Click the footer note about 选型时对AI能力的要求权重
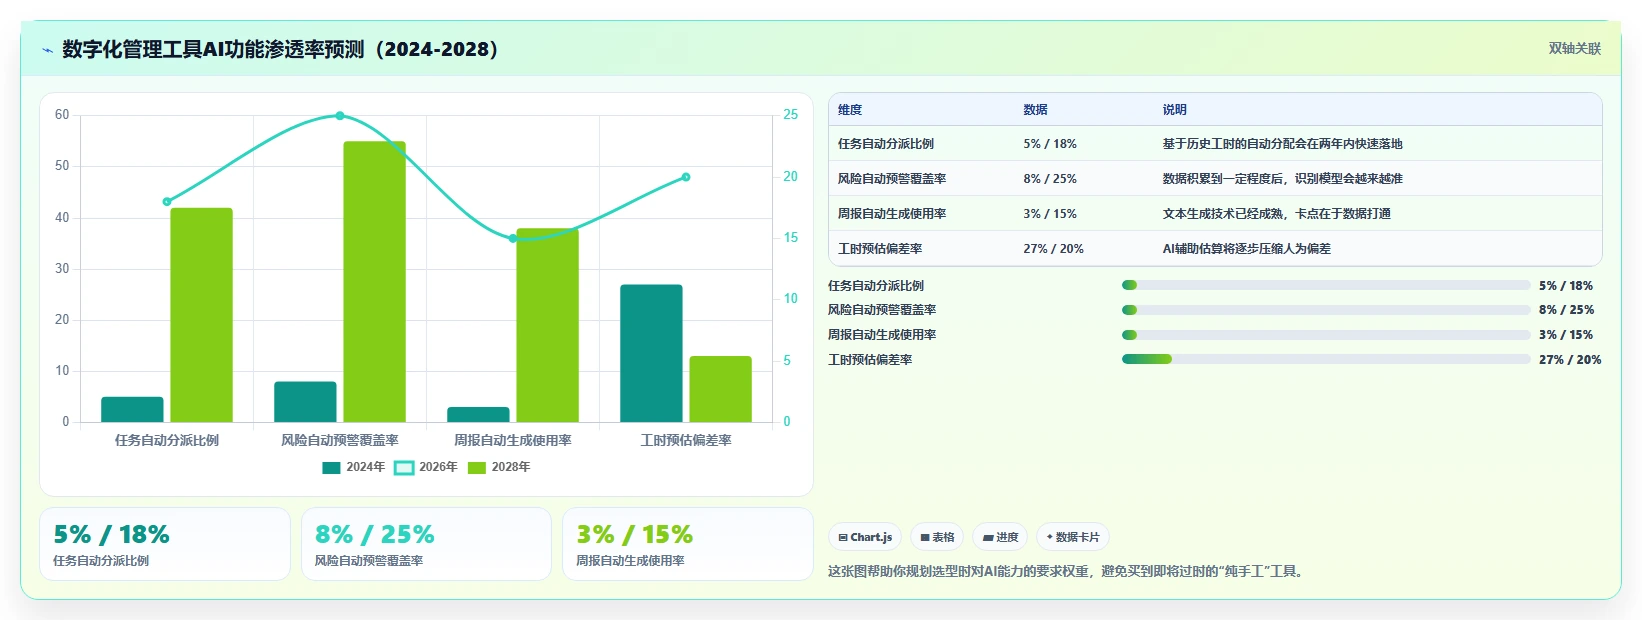This screenshot has width=1642, height=620. pos(1066,572)
